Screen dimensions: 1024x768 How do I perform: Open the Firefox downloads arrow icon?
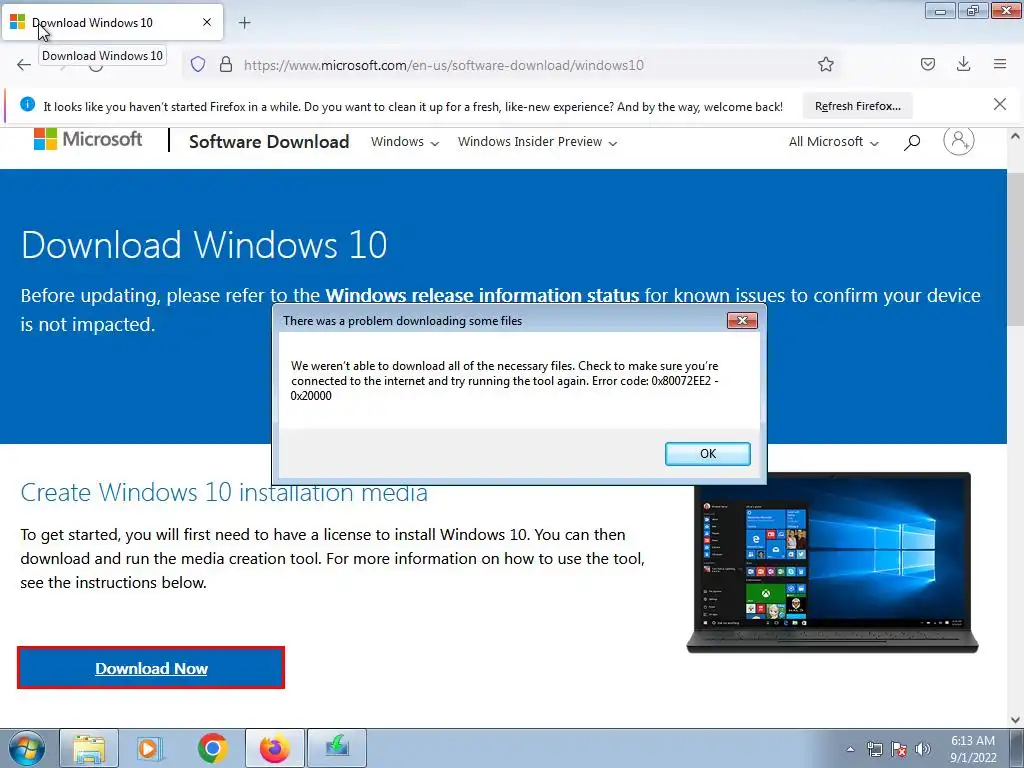tap(963, 64)
